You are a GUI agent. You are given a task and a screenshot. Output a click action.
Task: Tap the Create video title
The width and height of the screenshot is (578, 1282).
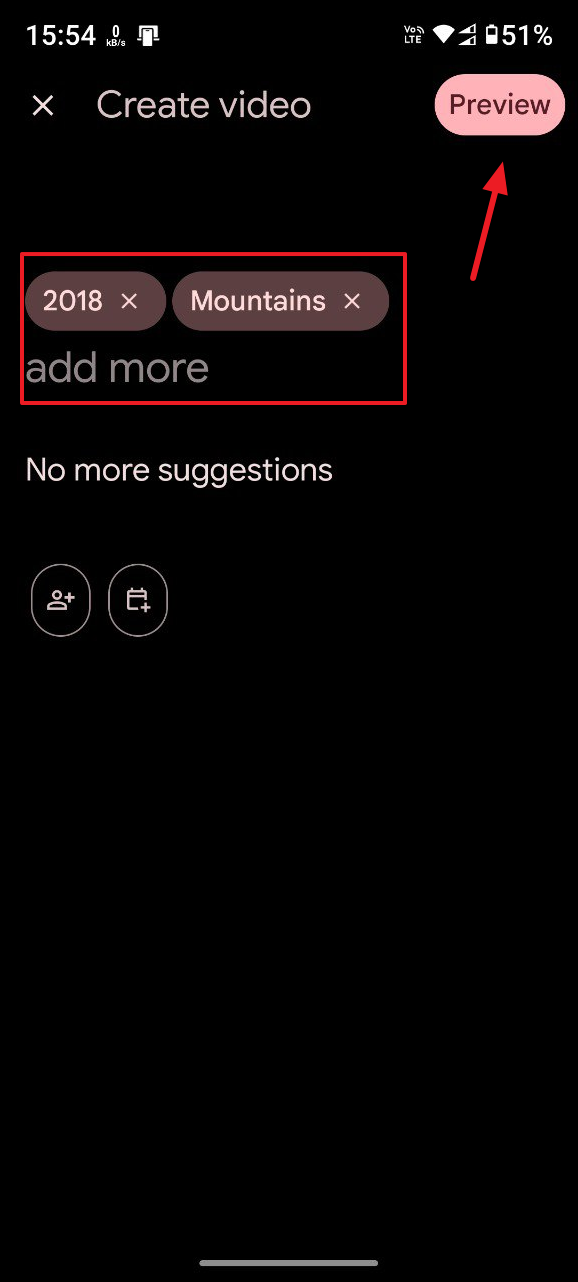pyautogui.click(x=204, y=105)
